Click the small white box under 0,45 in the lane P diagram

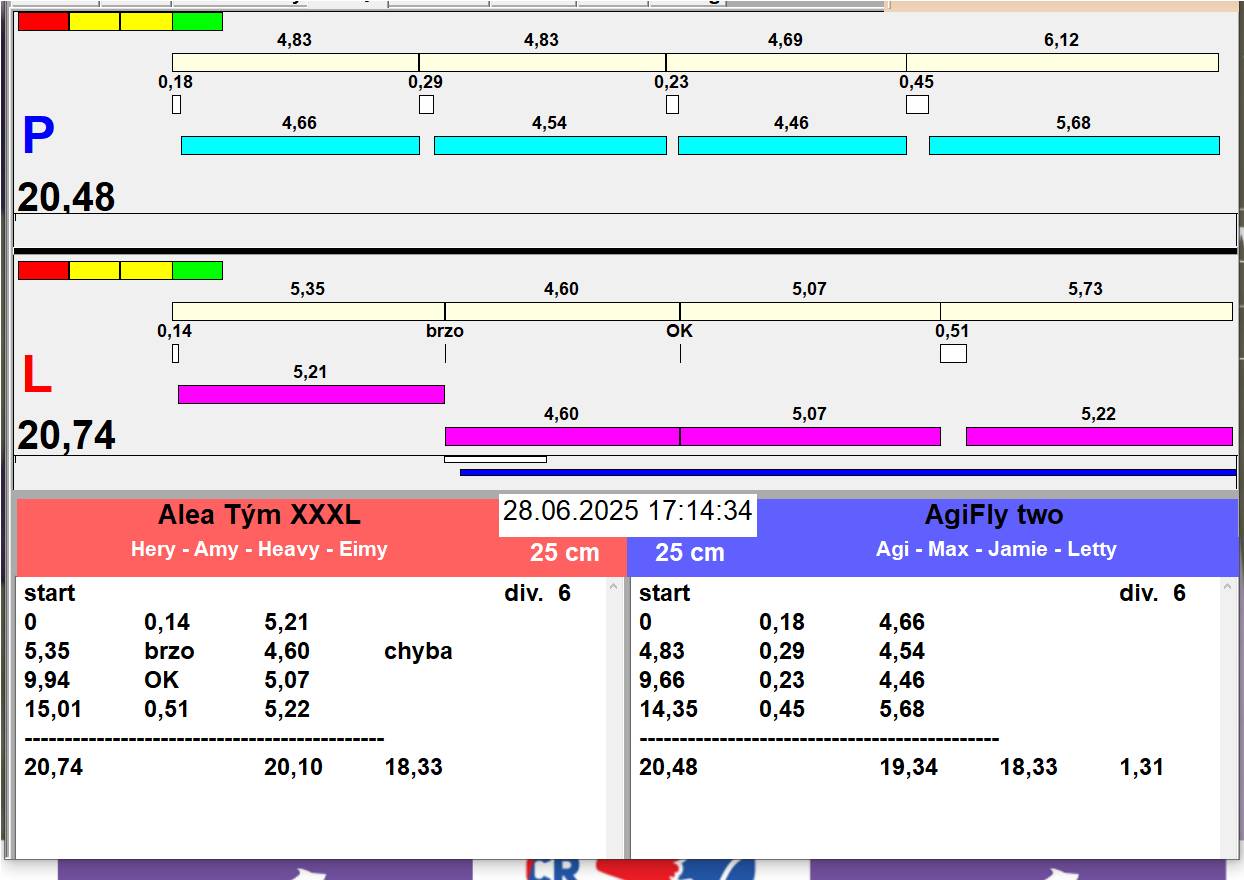pyautogui.click(x=917, y=104)
